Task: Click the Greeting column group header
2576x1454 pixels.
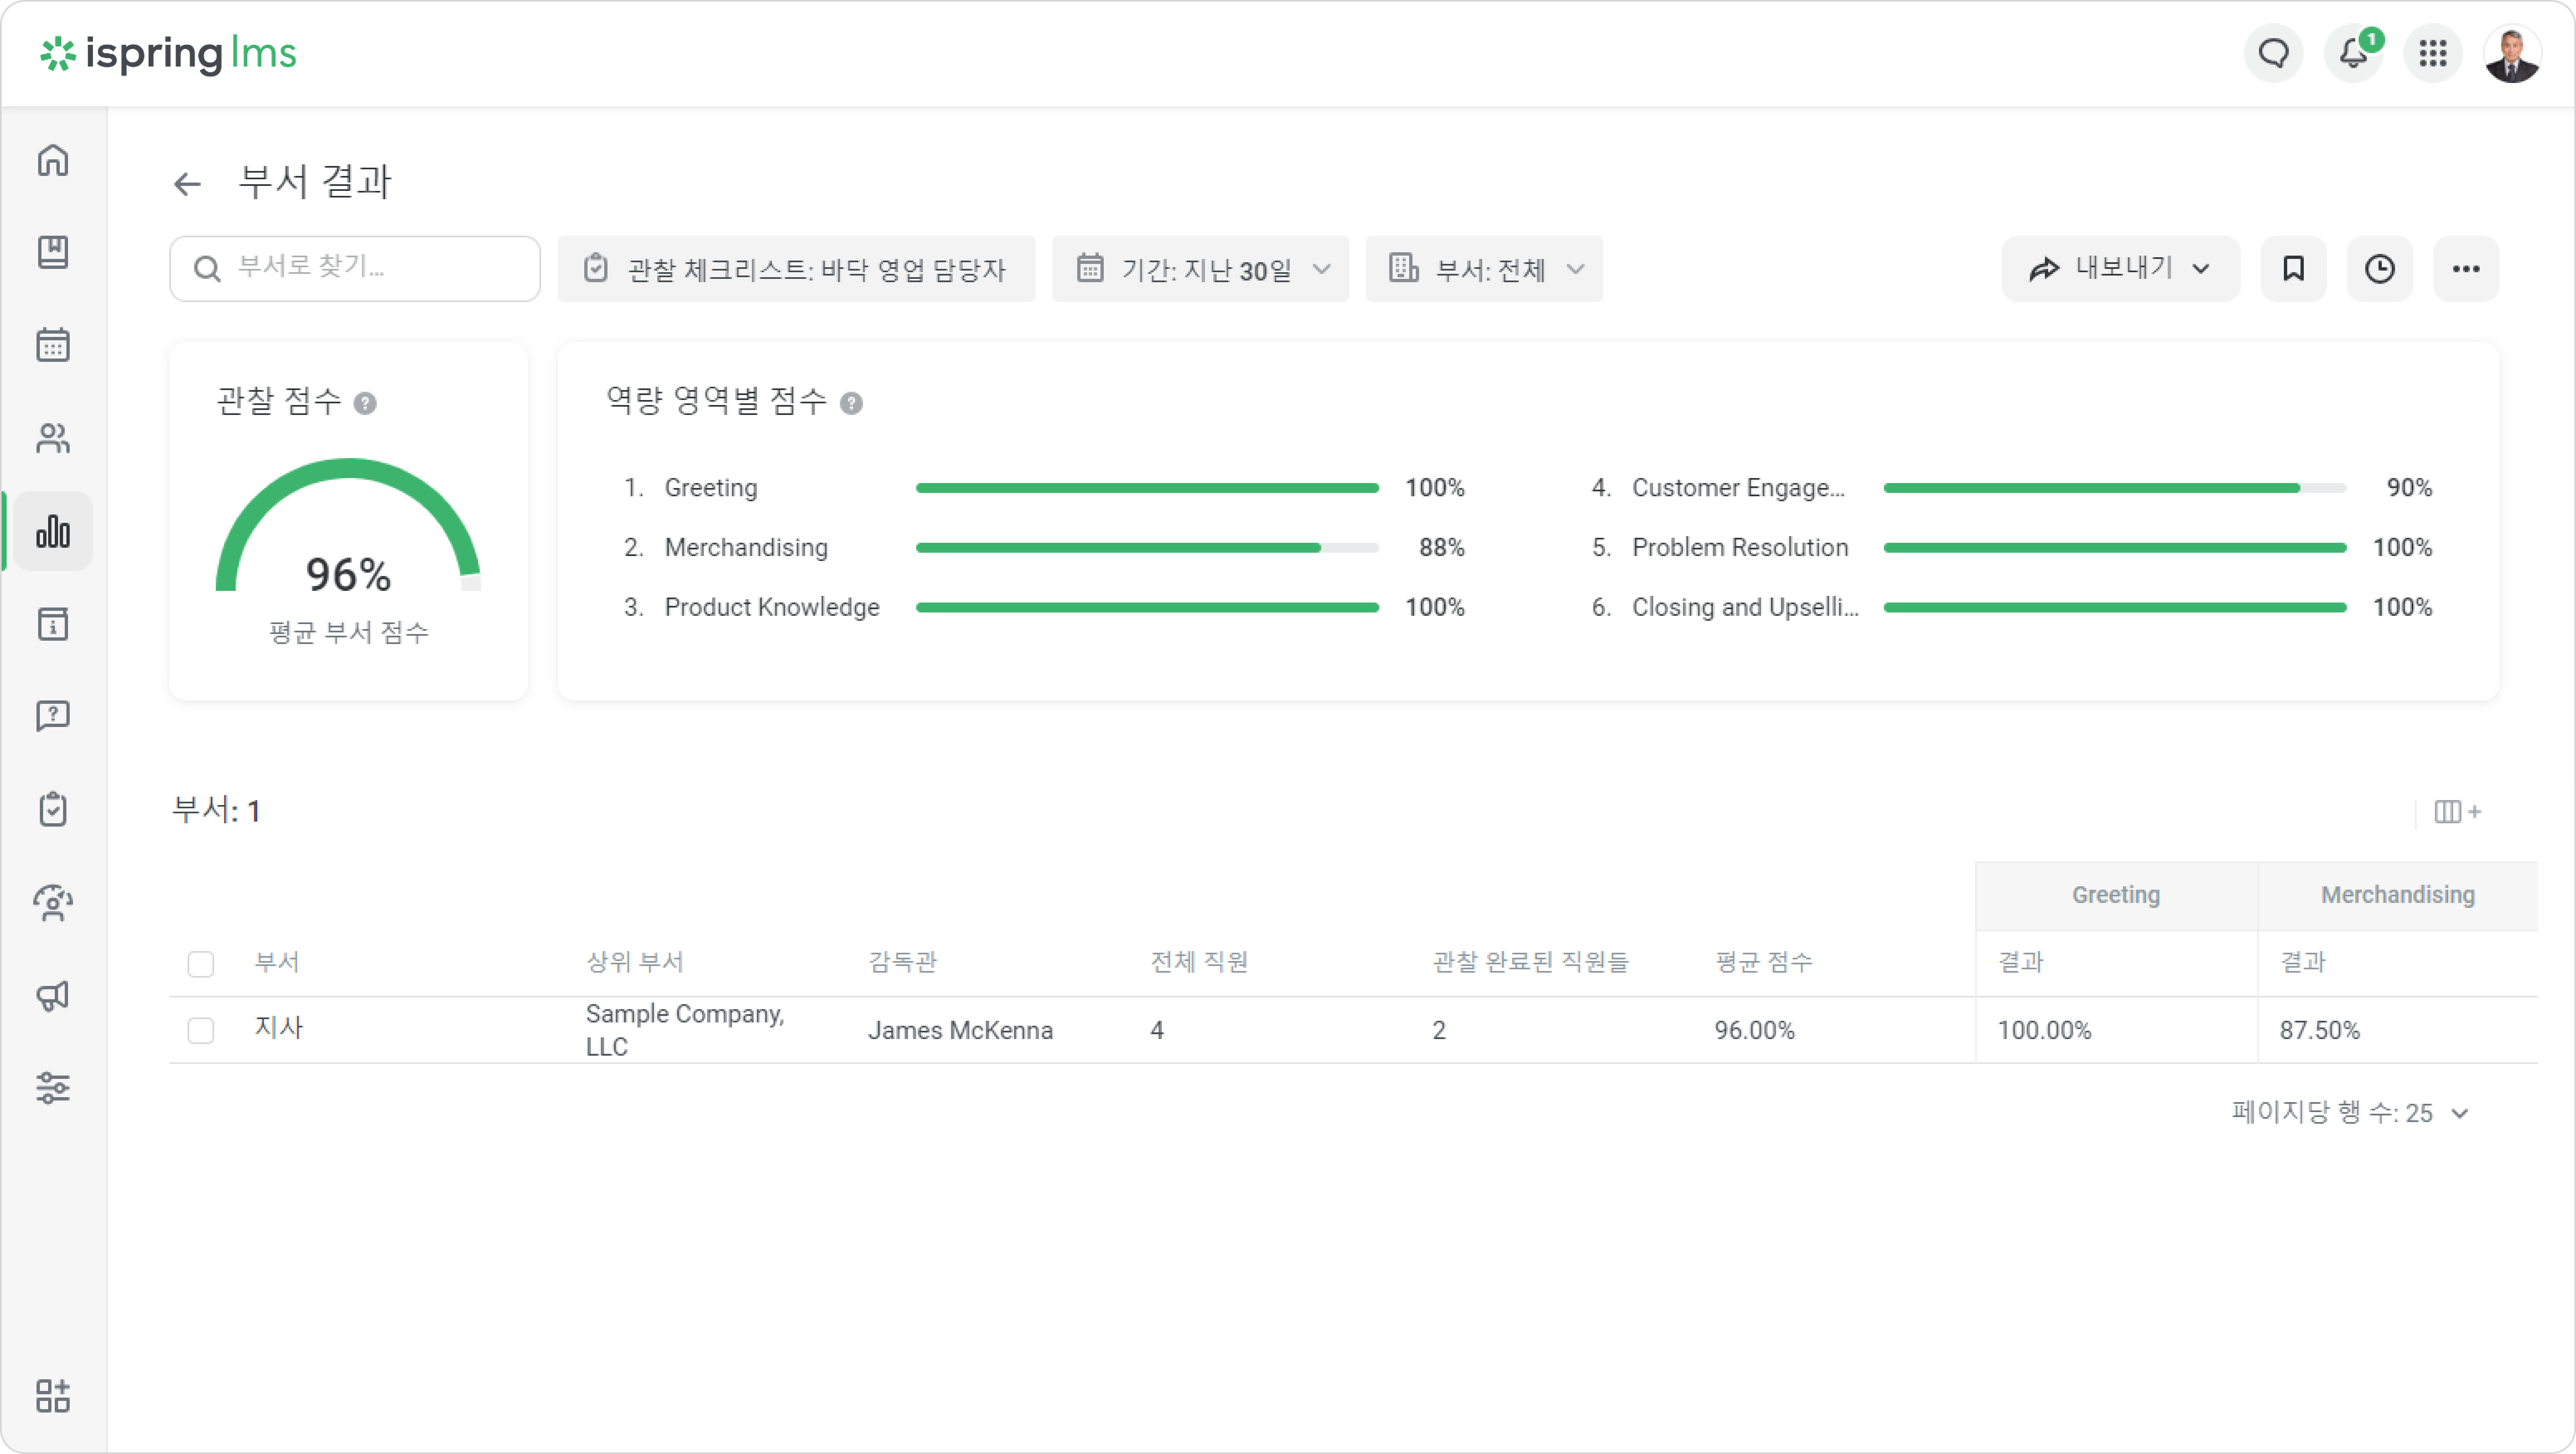Action: 2116,895
